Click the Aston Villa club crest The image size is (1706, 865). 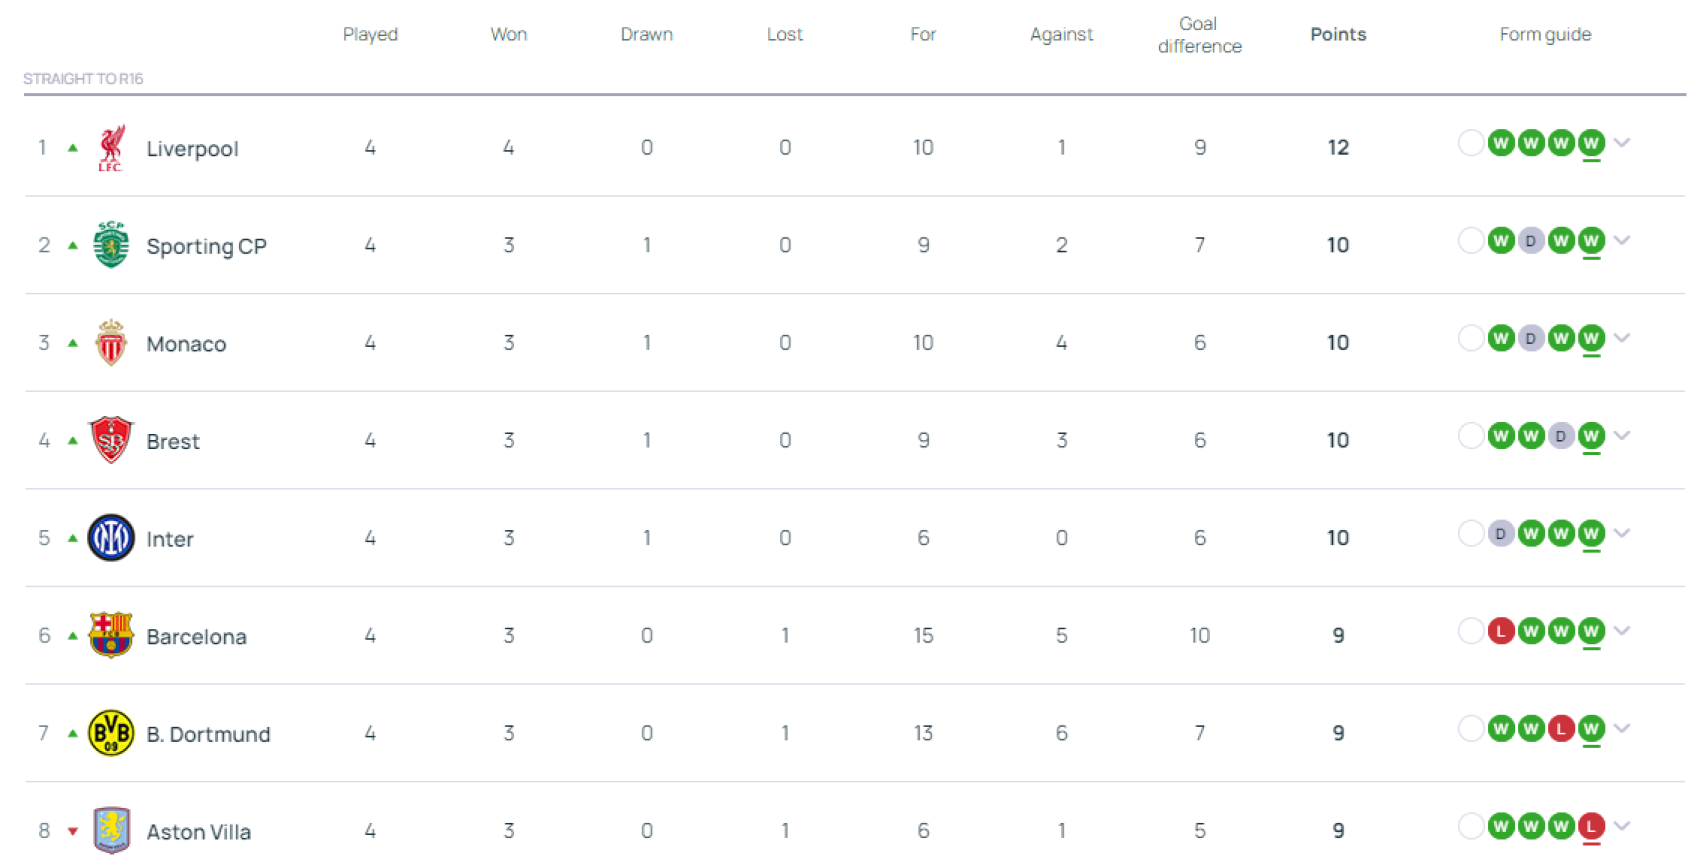[x=111, y=830]
